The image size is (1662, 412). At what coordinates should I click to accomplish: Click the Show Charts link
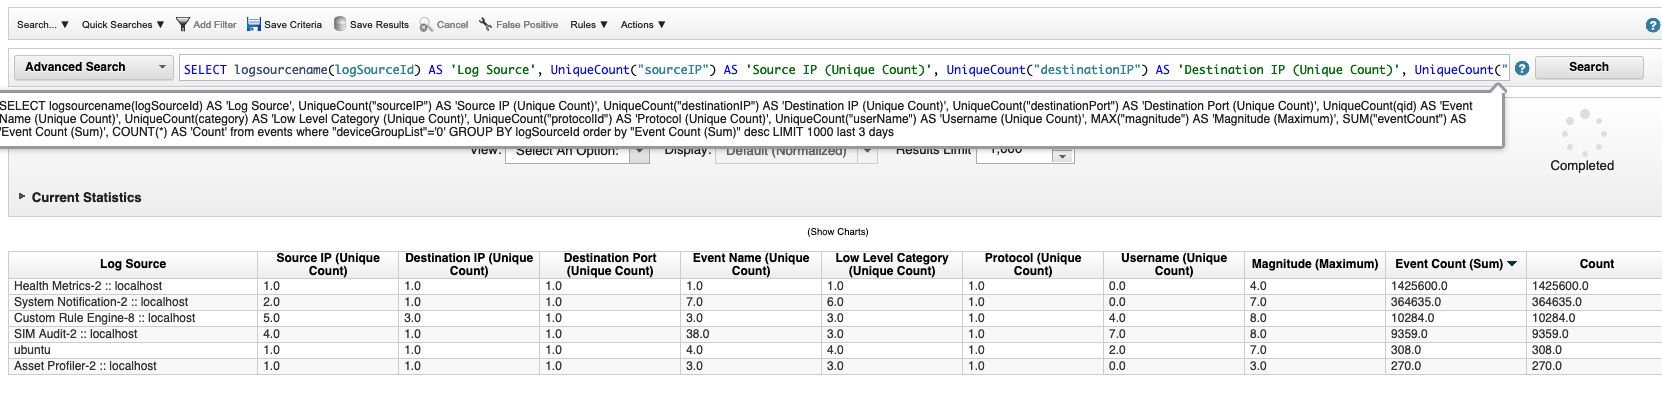click(837, 231)
